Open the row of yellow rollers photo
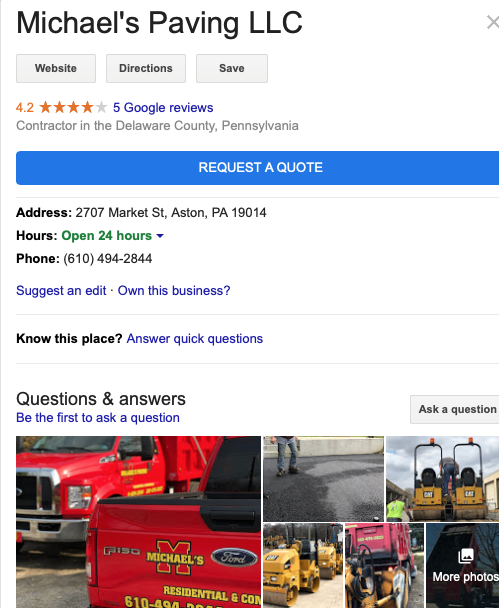The image size is (499, 608). pos(303,565)
